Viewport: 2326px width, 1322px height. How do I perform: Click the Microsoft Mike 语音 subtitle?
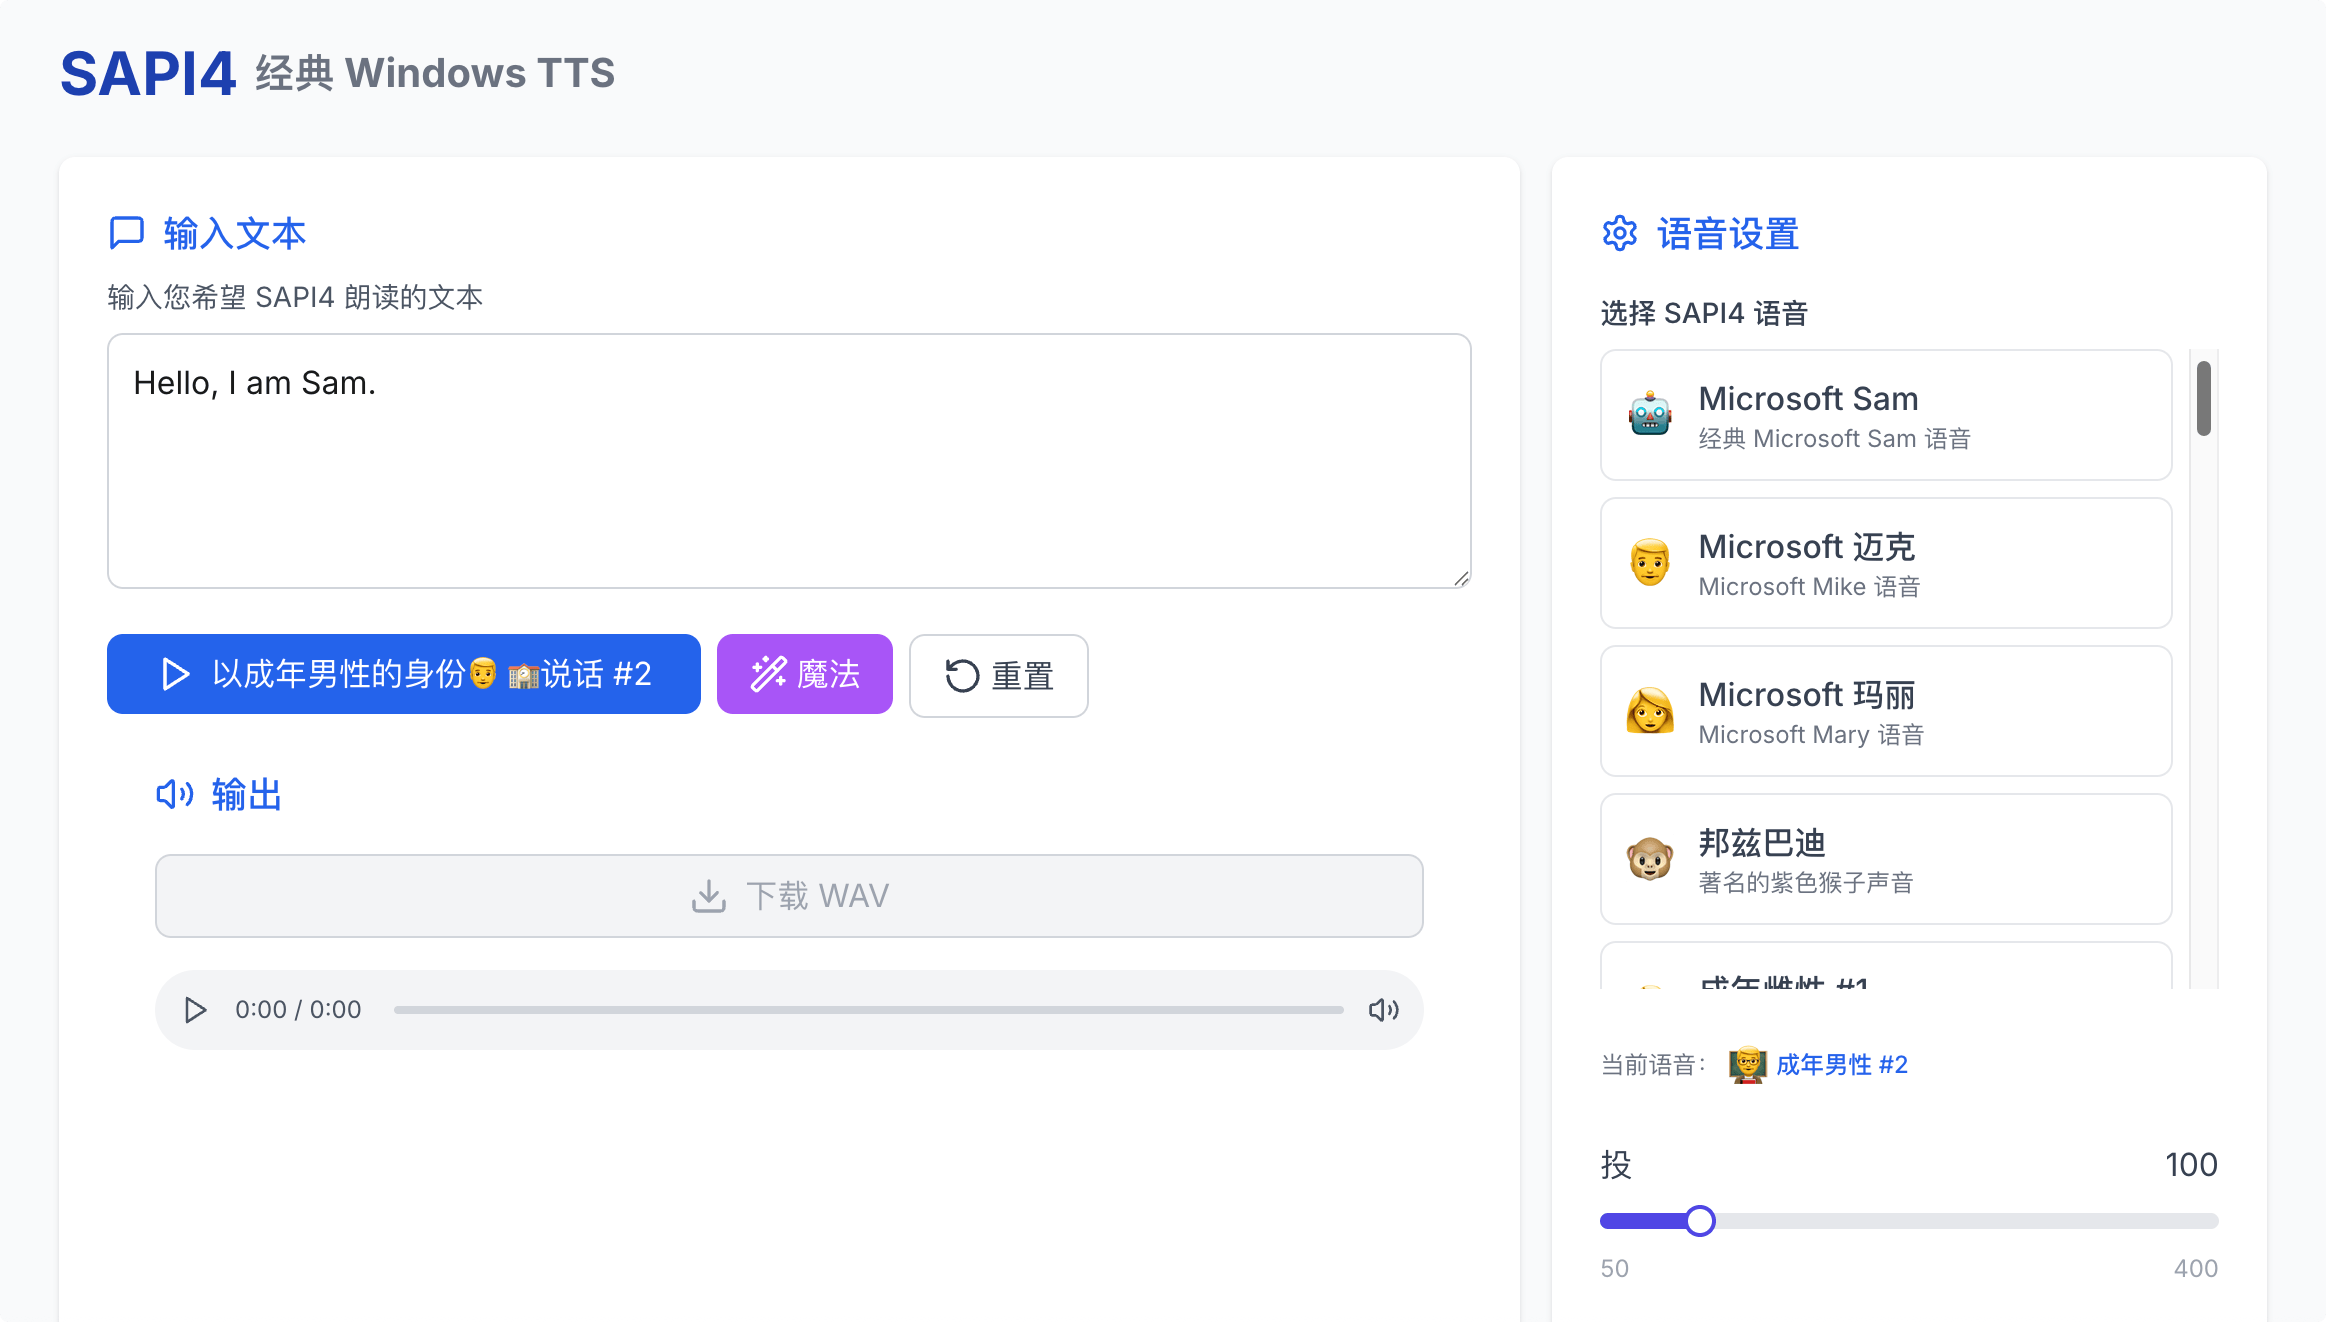click(x=1809, y=587)
